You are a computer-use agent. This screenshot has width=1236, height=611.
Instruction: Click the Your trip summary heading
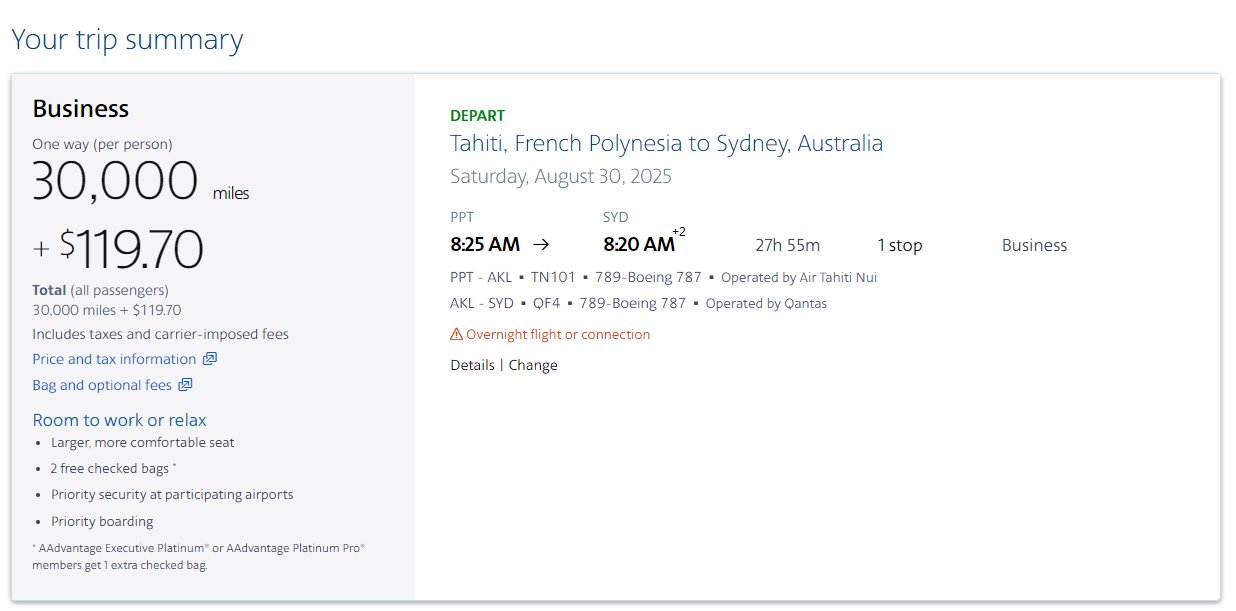[x=127, y=40]
